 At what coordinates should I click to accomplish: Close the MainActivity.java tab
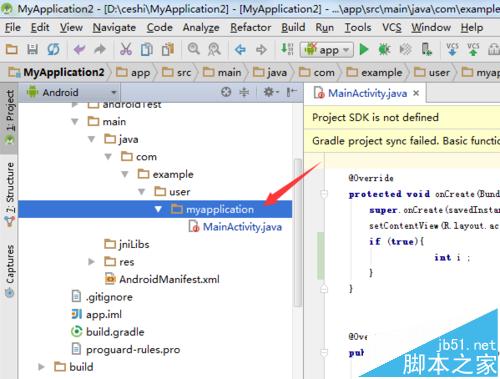tap(416, 93)
